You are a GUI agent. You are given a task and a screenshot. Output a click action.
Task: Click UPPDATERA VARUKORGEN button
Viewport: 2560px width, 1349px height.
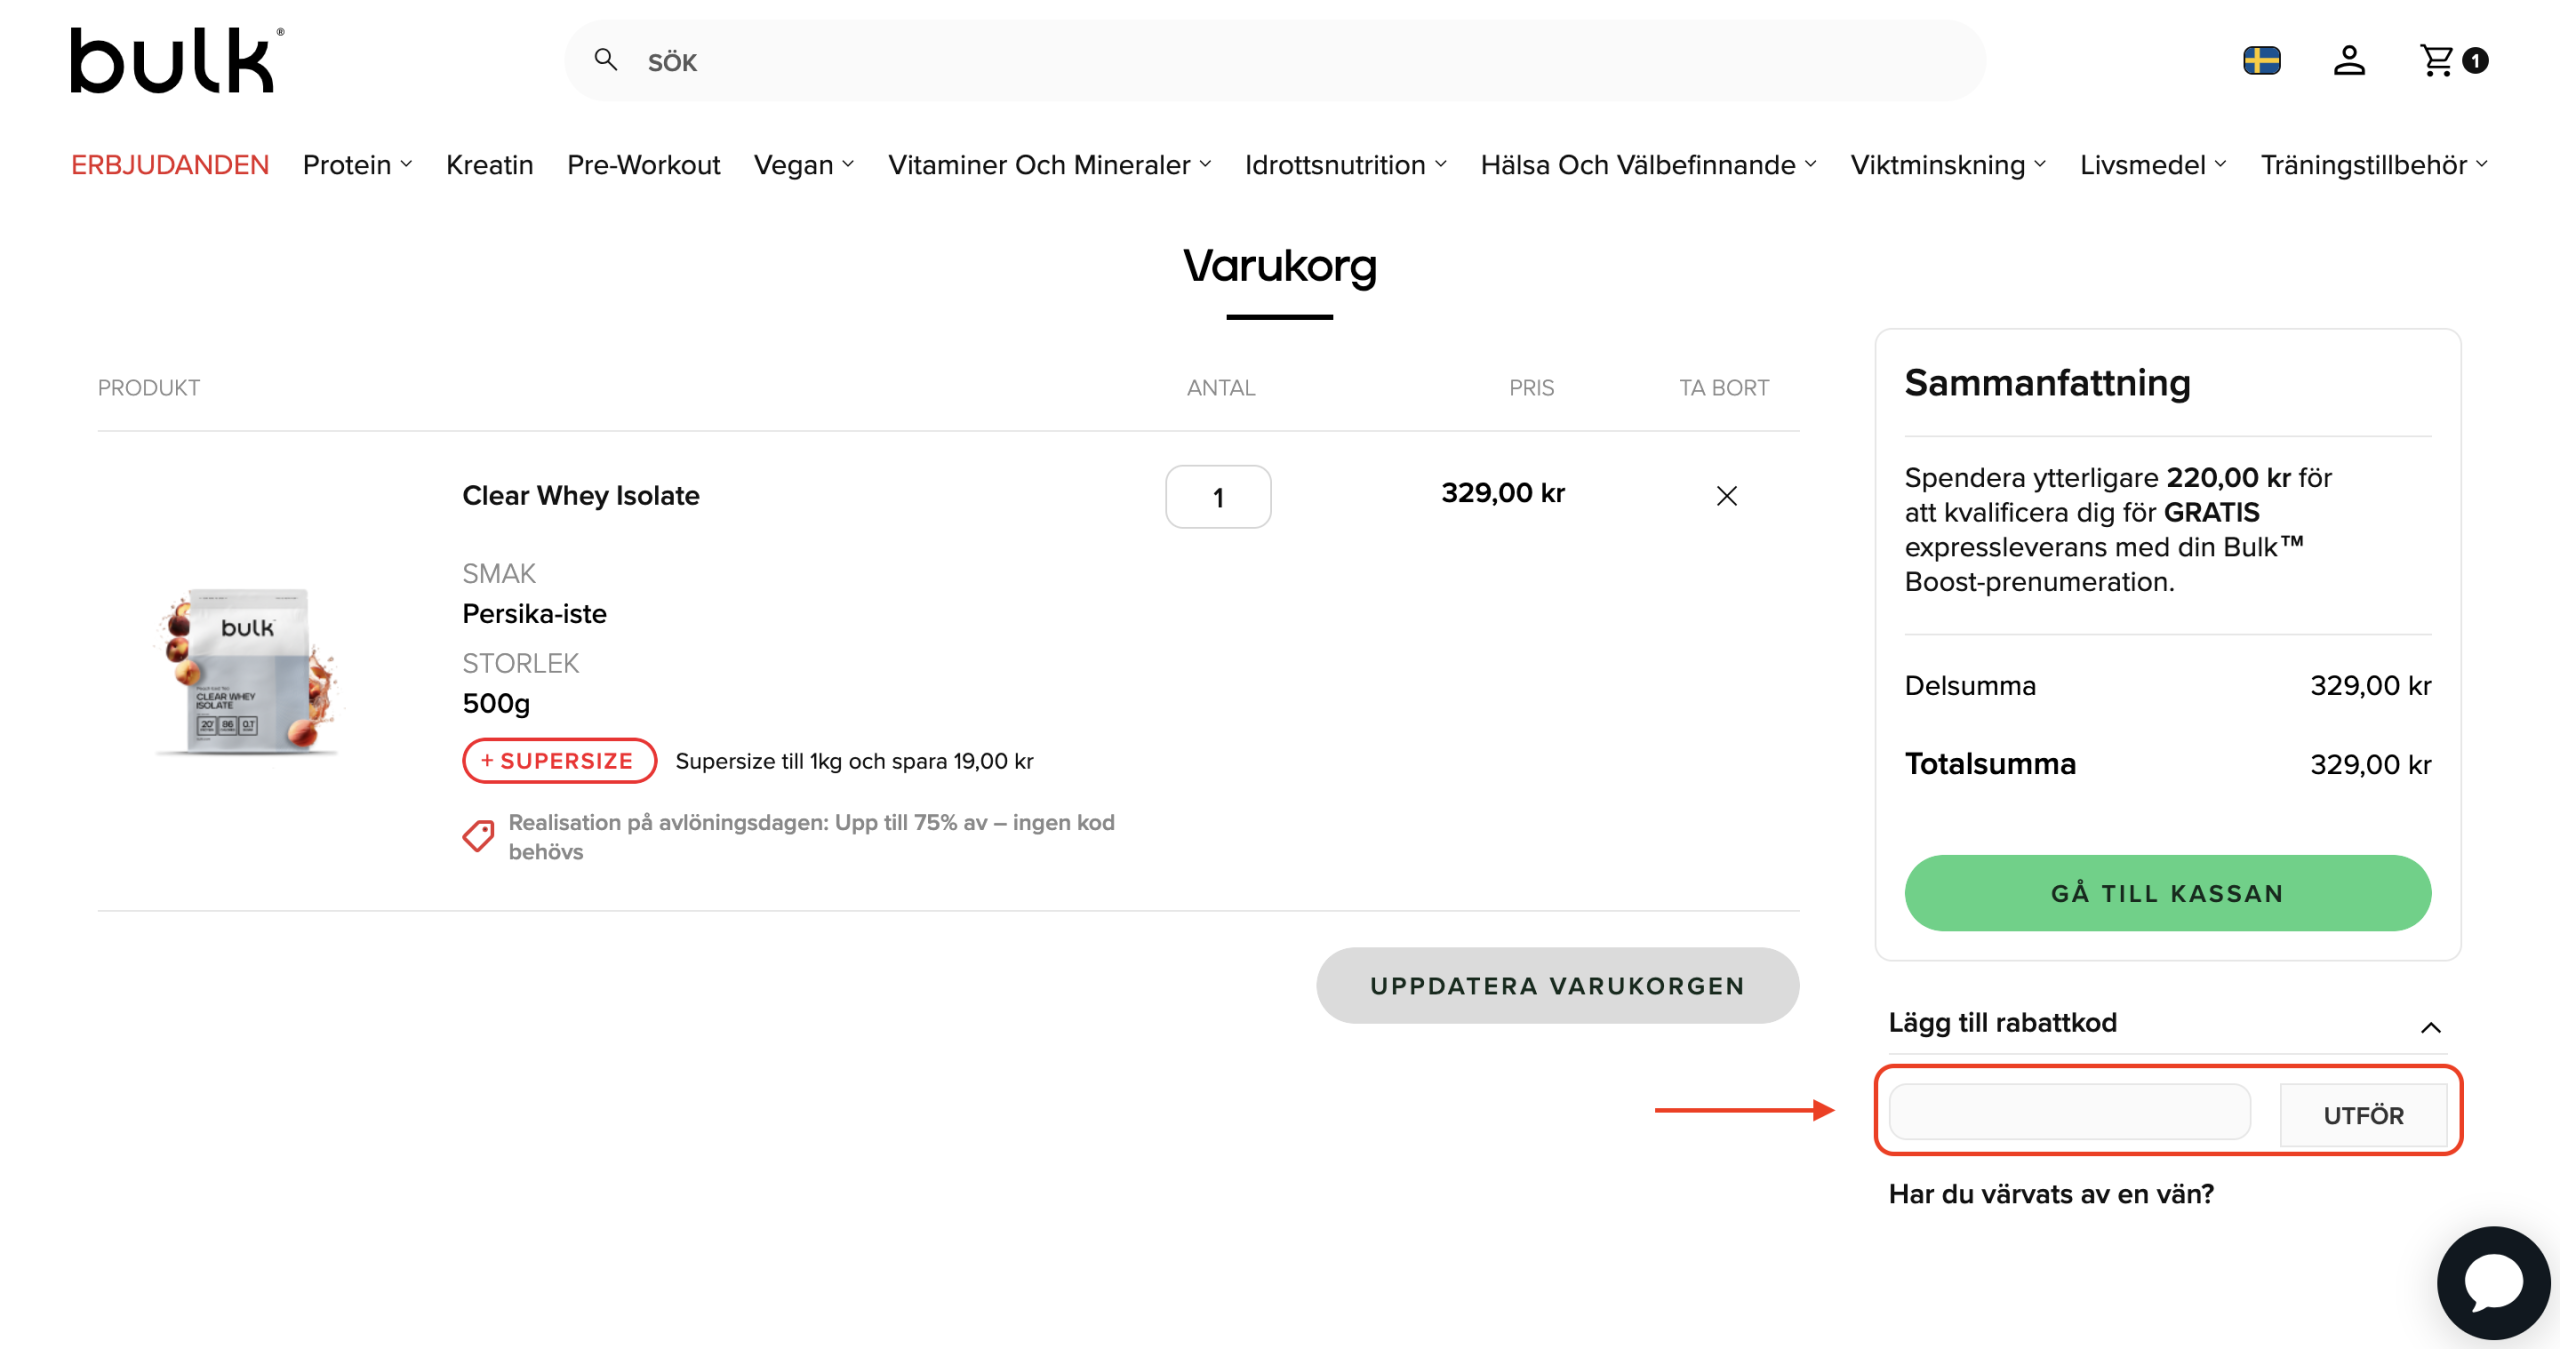coord(1557,986)
